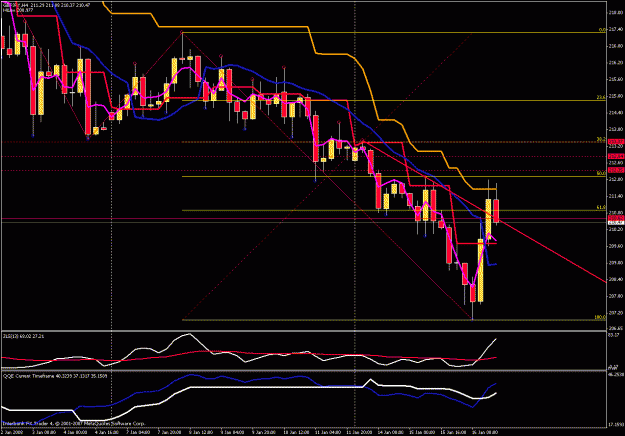
Task: Click the 4 Jan 00:00 time label
Action: [75, 432]
